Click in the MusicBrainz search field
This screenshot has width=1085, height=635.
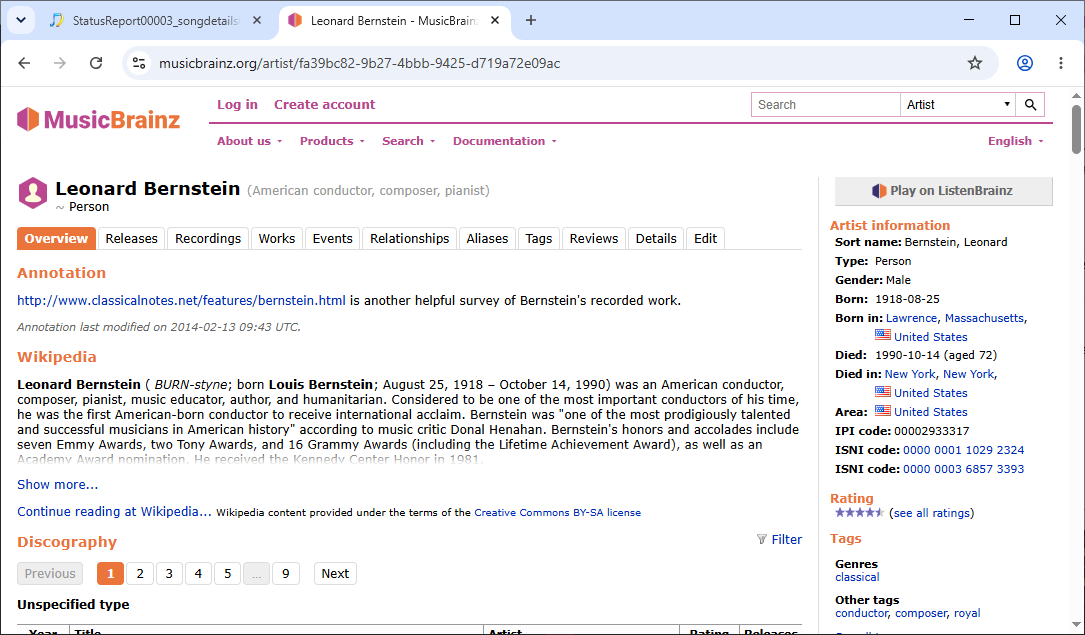826,104
